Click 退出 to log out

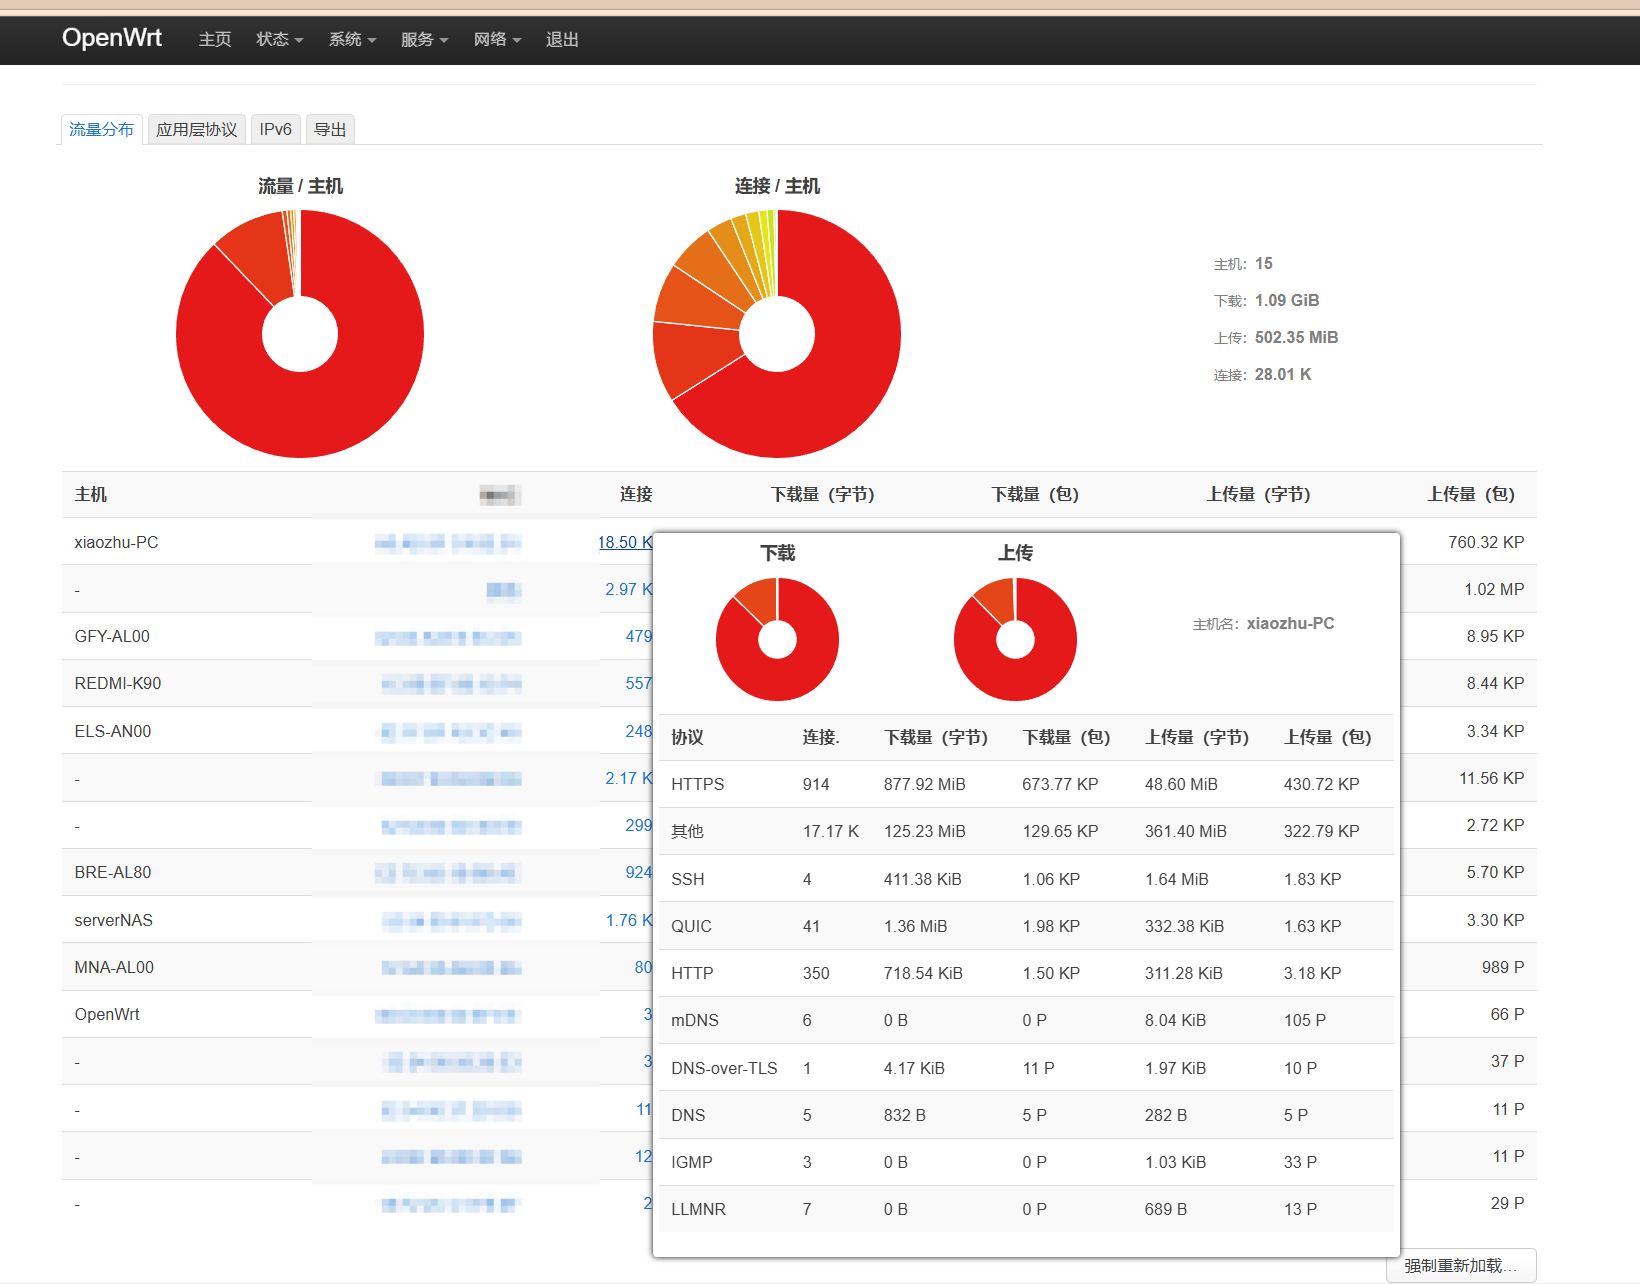(562, 39)
